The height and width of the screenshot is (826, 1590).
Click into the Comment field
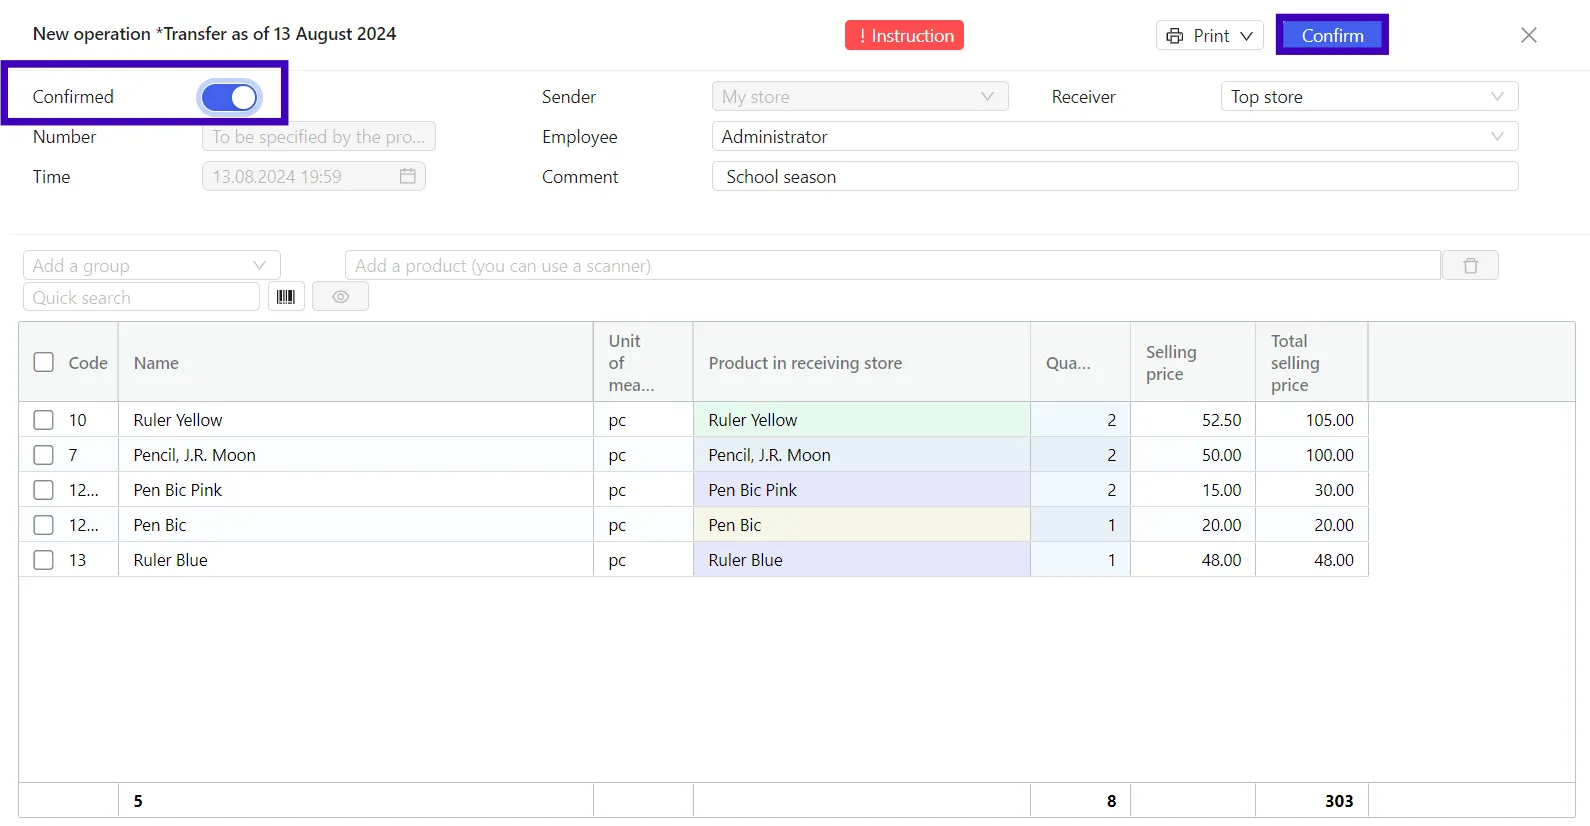click(1115, 177)
